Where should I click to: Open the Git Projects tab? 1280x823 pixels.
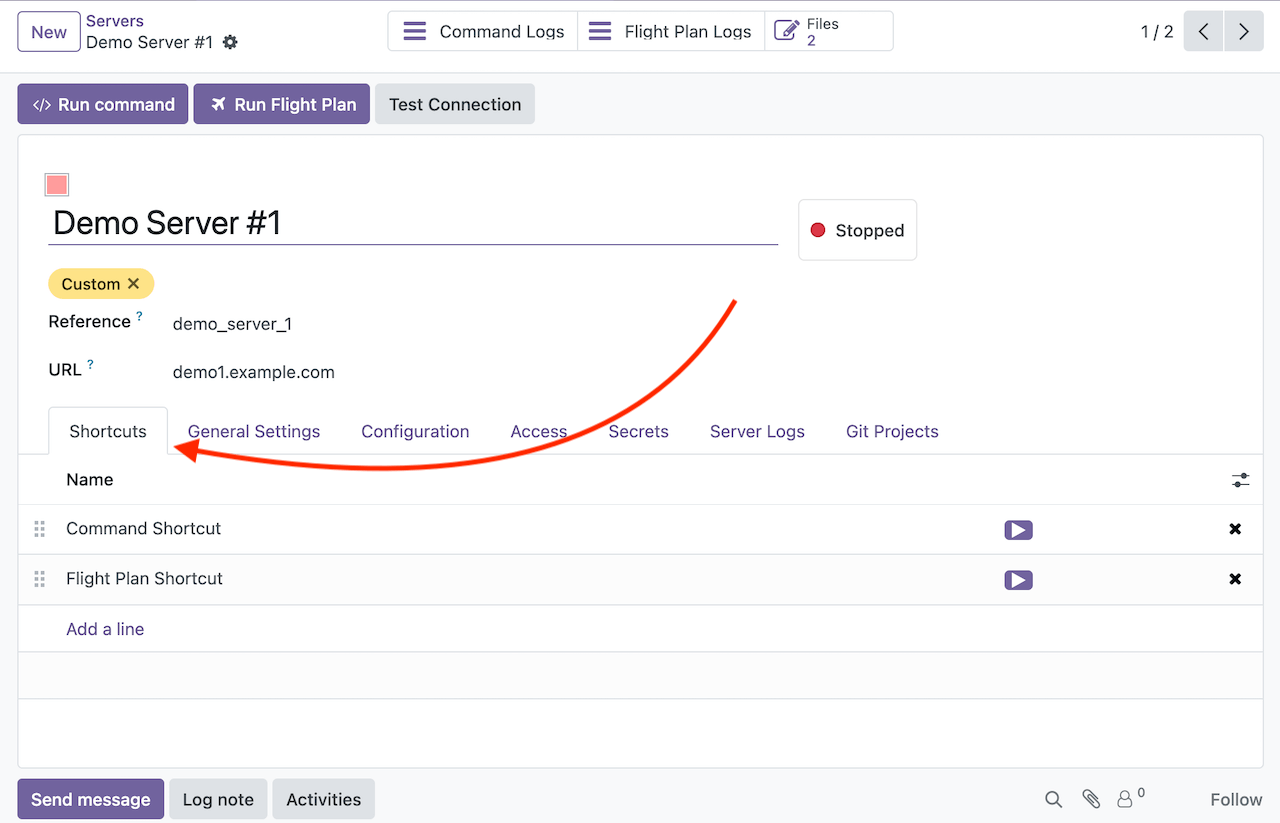891,431
